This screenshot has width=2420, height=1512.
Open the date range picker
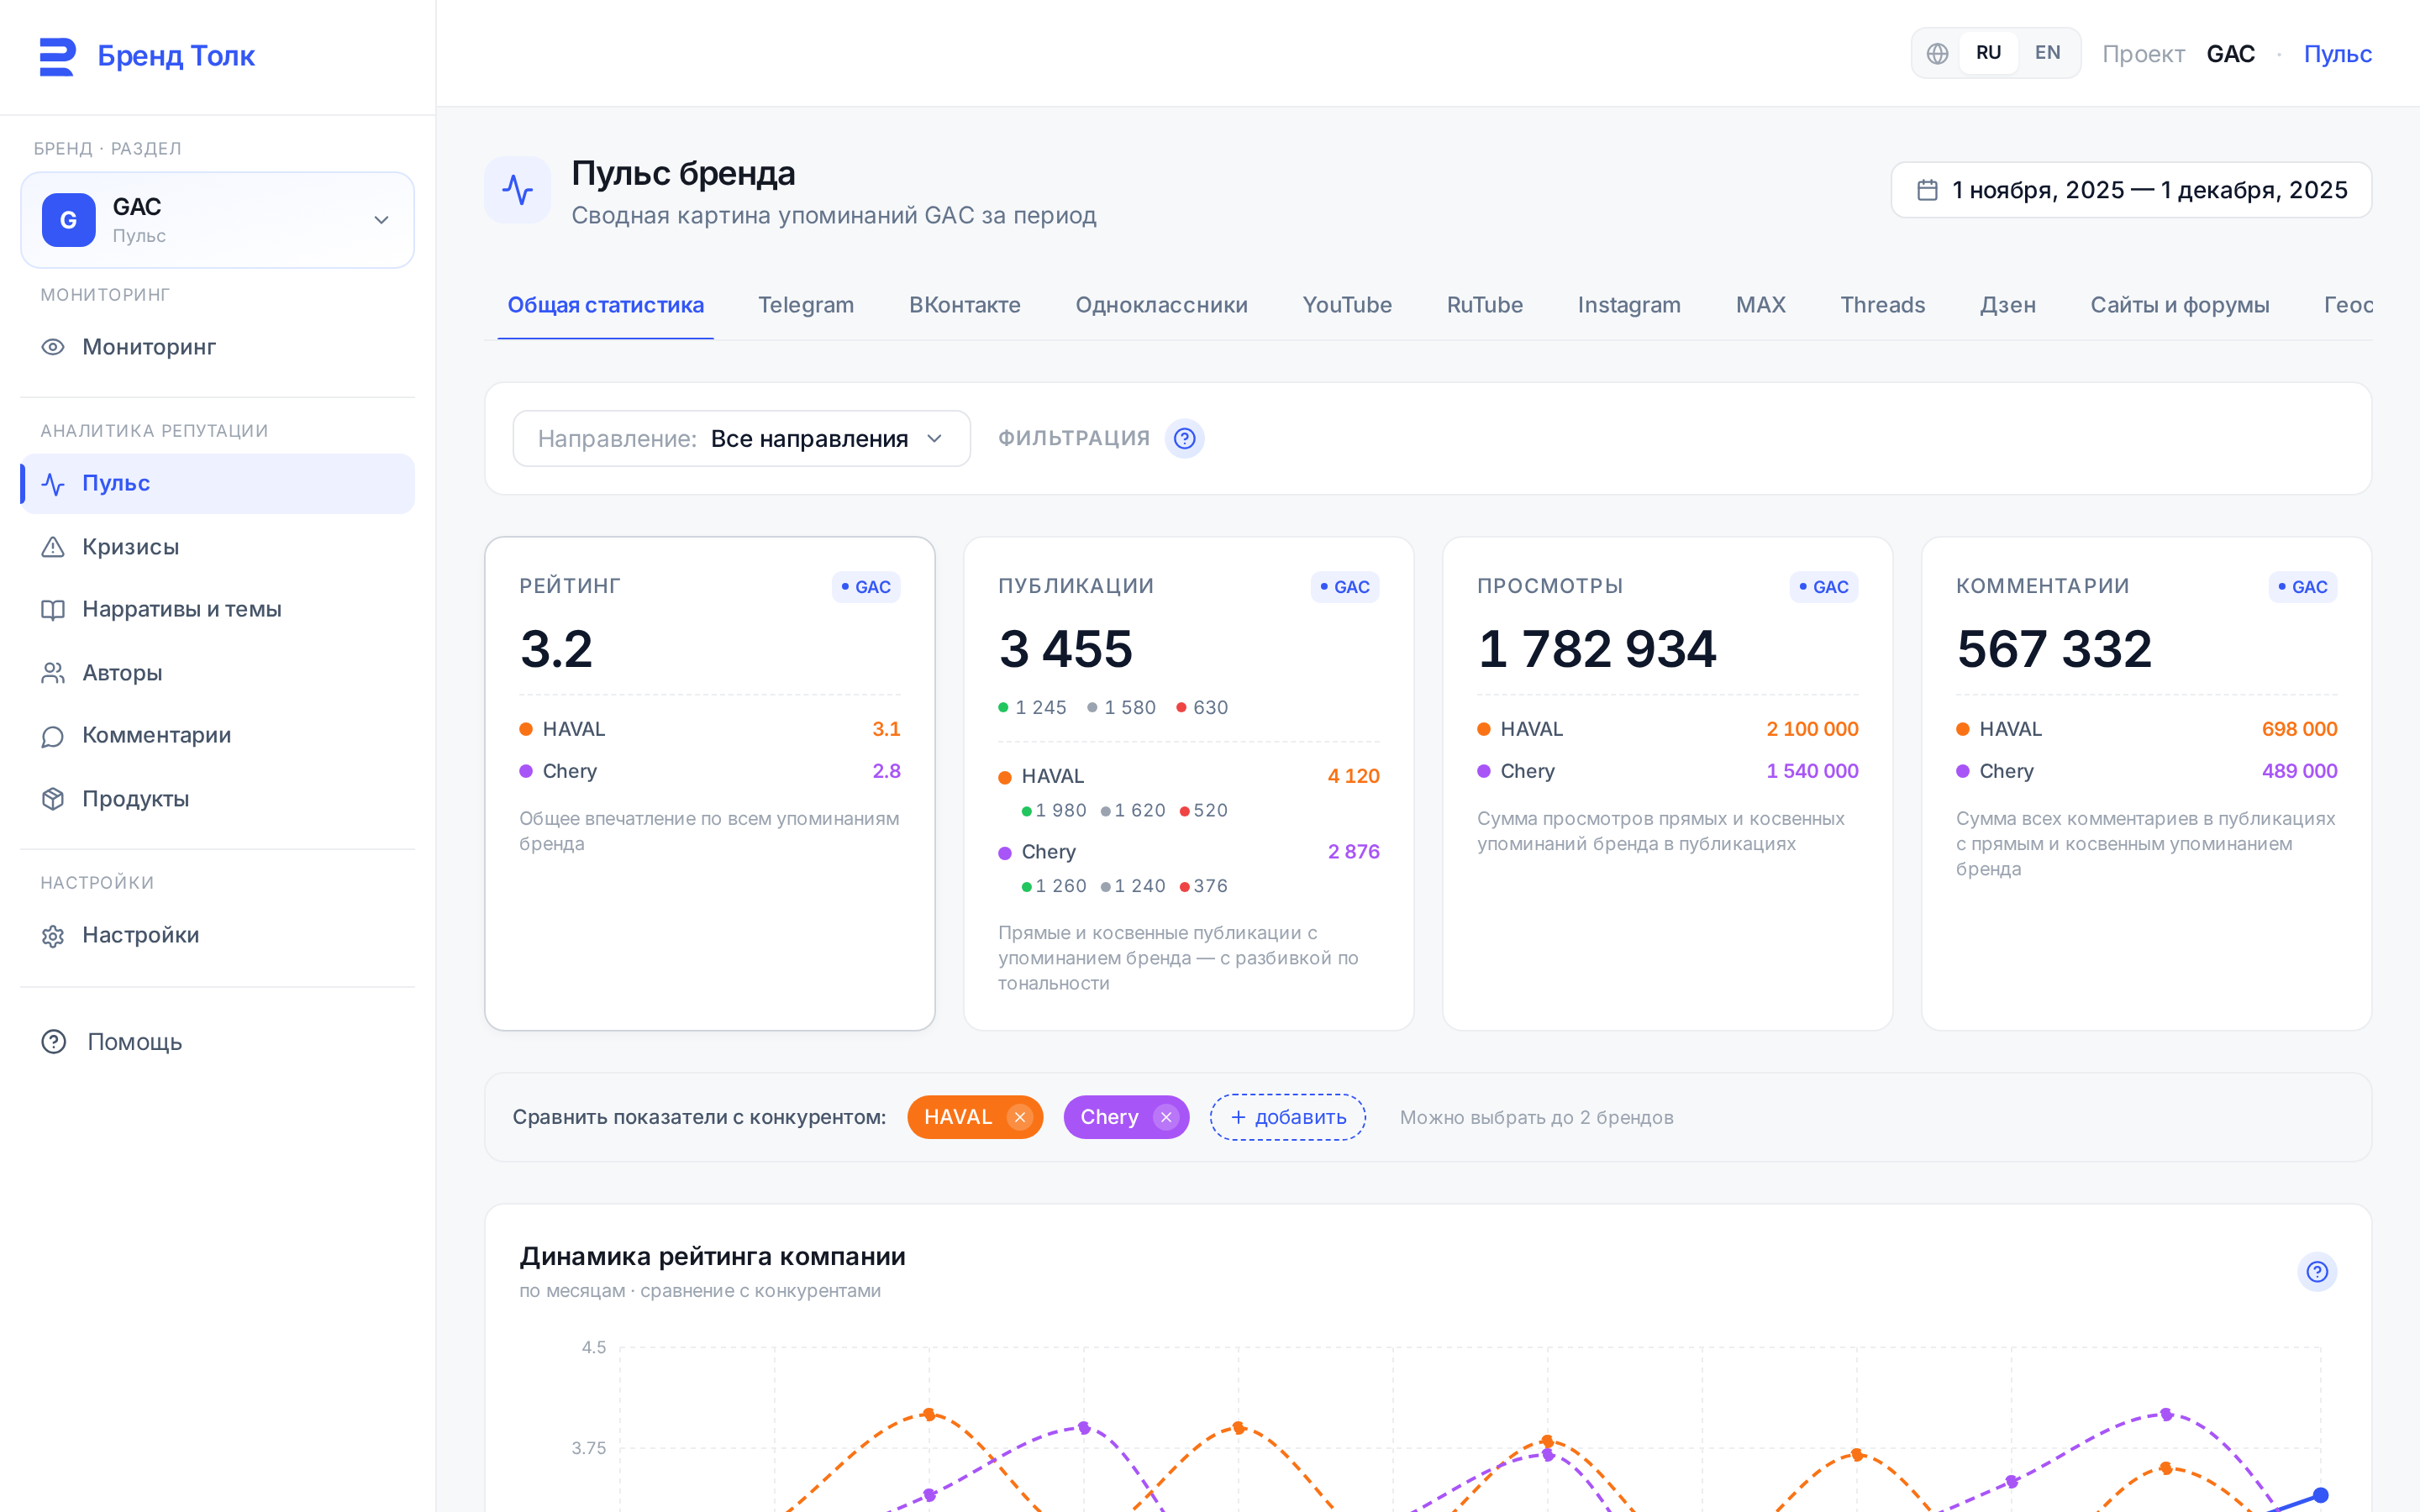tap(2131, 190)
